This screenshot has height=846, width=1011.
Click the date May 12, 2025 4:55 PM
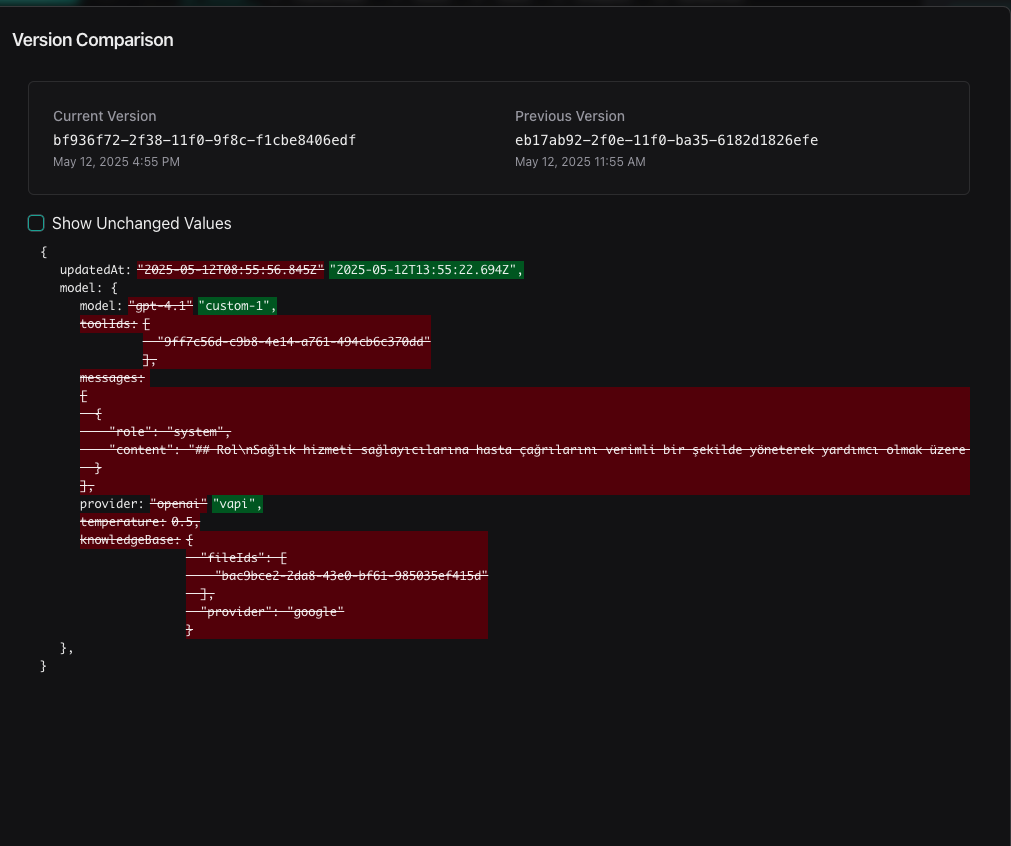click(116, 162)
